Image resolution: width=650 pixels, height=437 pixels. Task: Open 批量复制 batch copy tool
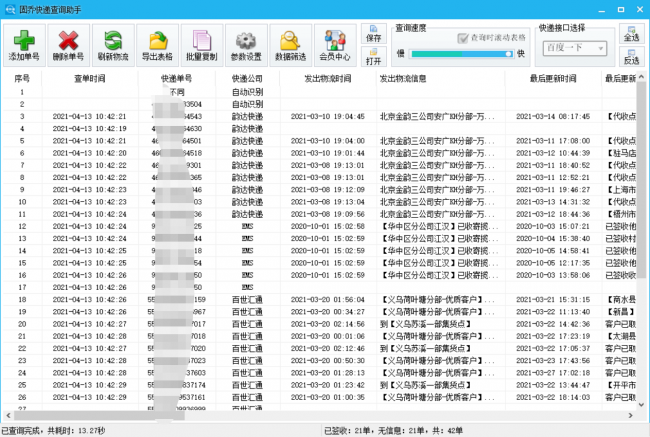[x=201, y=45]
